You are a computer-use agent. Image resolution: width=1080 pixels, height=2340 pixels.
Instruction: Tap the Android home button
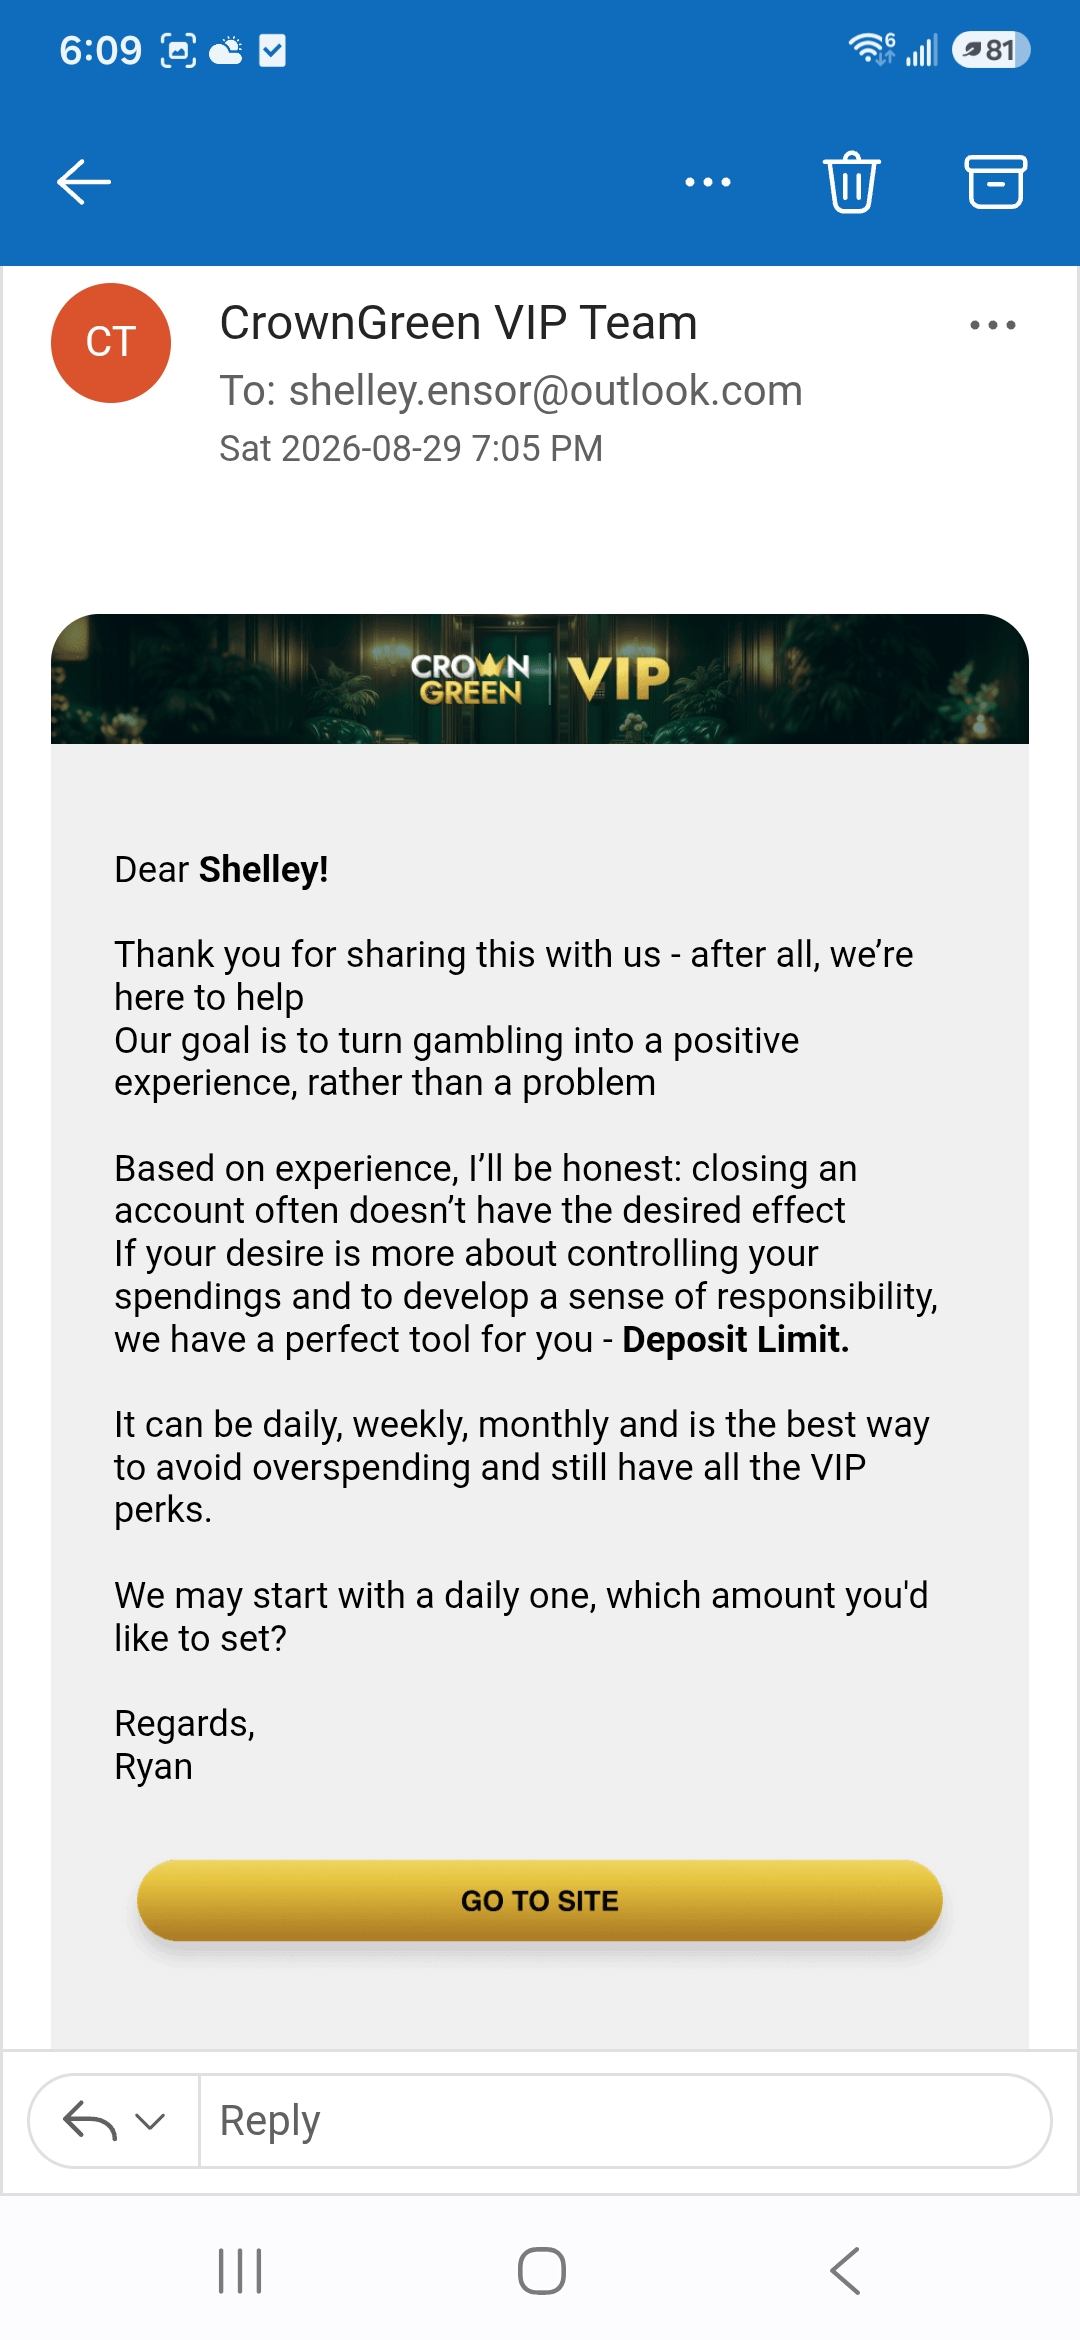(x=542, y=2270)
